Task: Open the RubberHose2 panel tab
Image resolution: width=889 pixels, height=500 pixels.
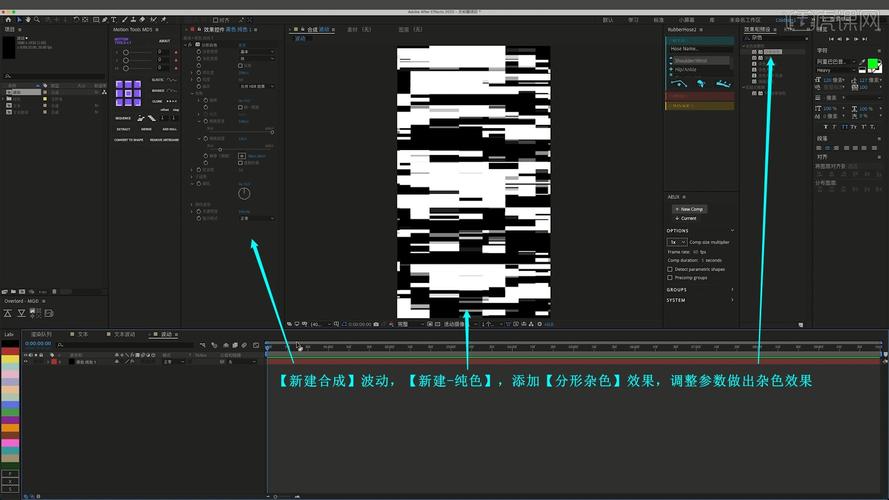Action: [x=682, y=29]
